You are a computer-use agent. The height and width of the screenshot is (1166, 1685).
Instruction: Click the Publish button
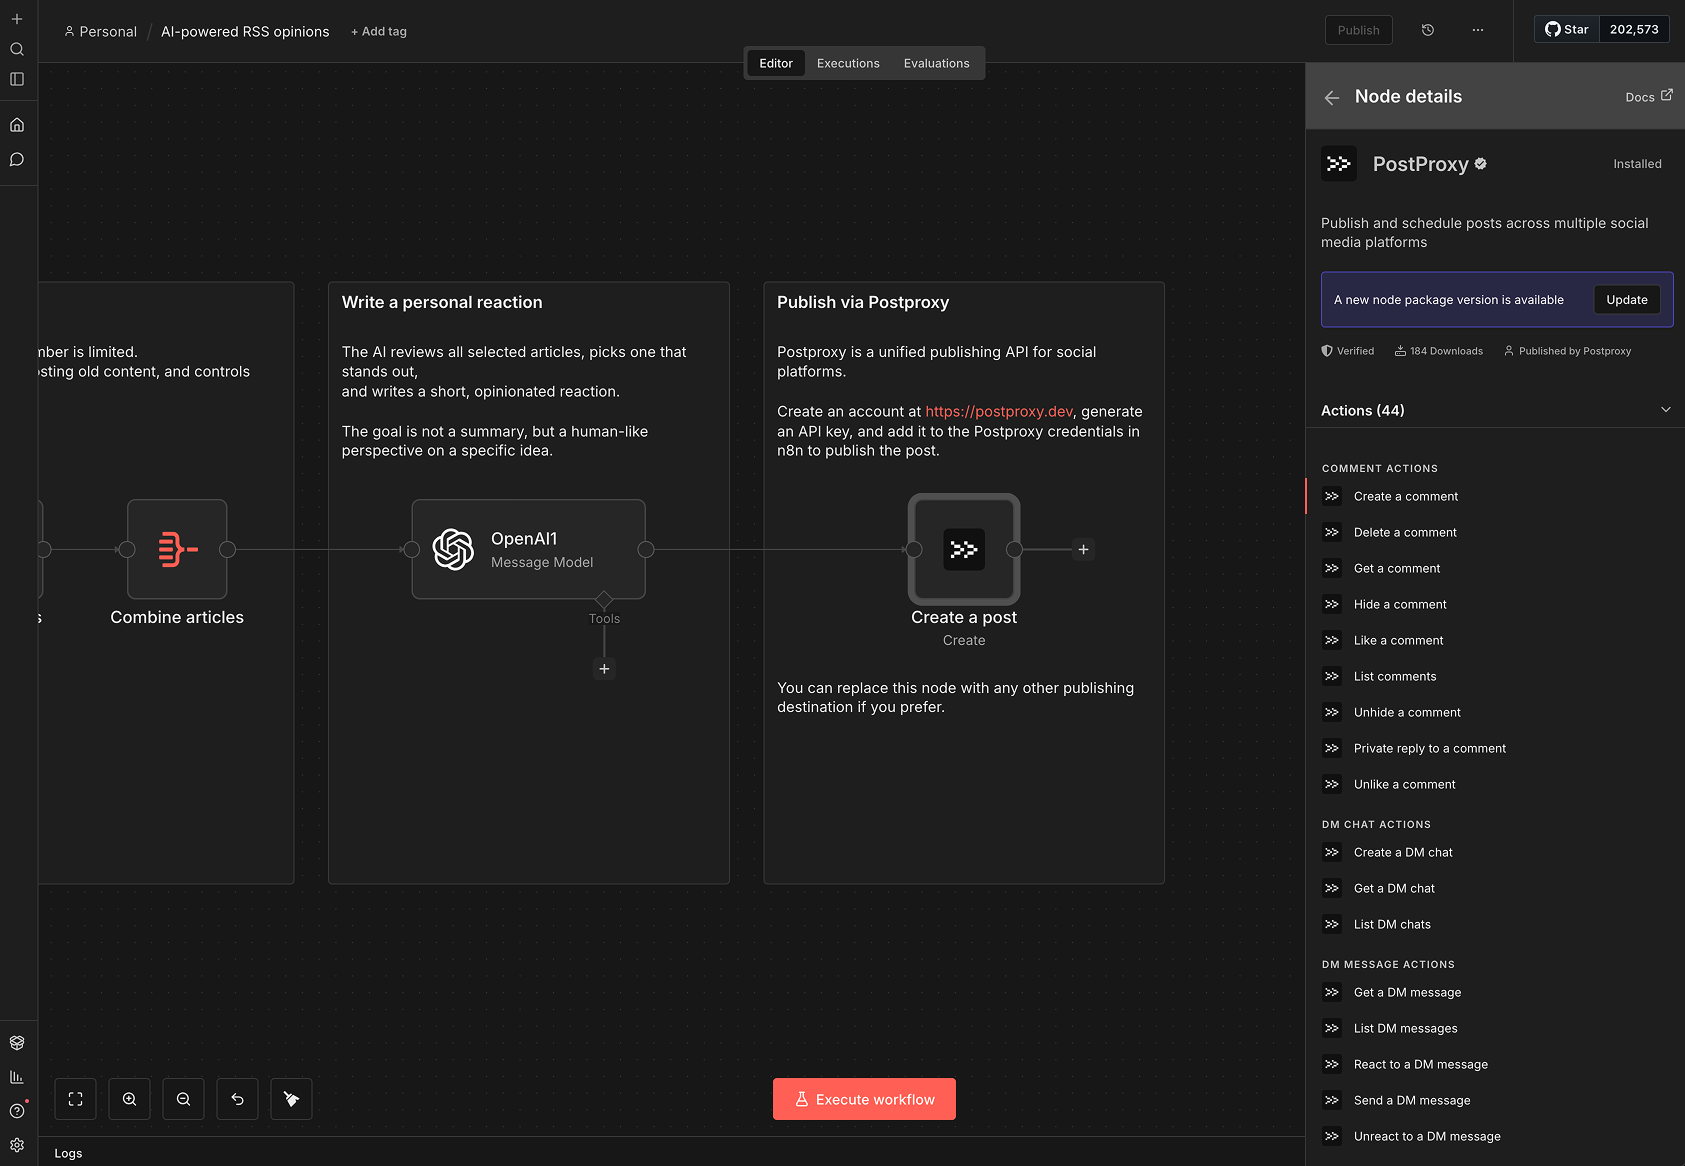[x=1359, y=30]
